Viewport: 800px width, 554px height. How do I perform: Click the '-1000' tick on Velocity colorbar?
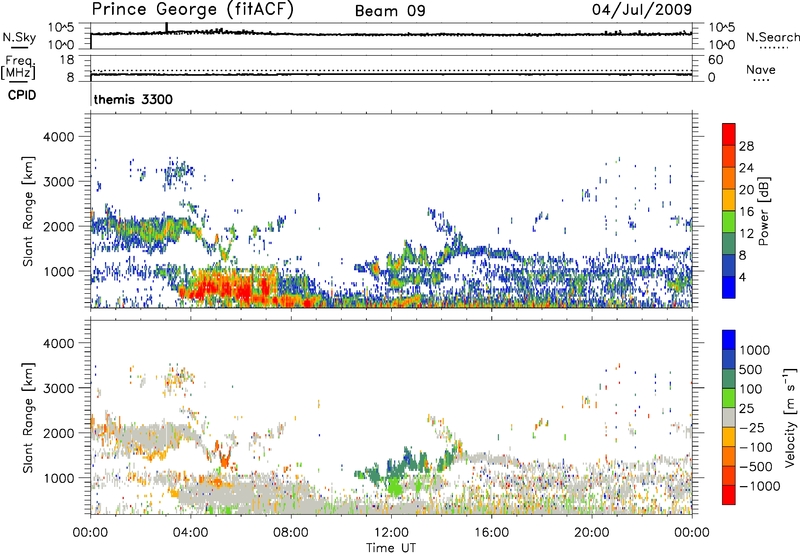[x=760, y=486]
